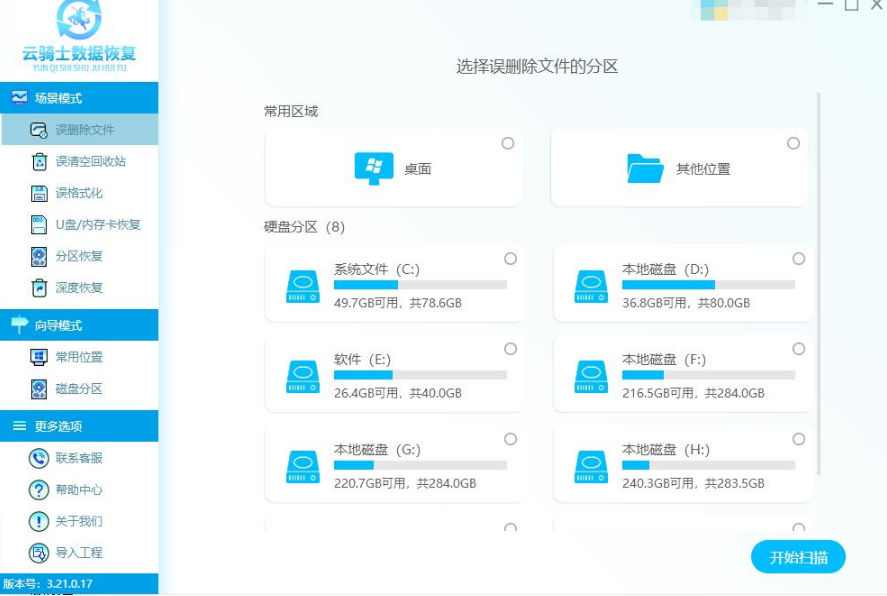Select the 系统文件 (C:) partition radio

pyautogui.click(x=511, y=258)
